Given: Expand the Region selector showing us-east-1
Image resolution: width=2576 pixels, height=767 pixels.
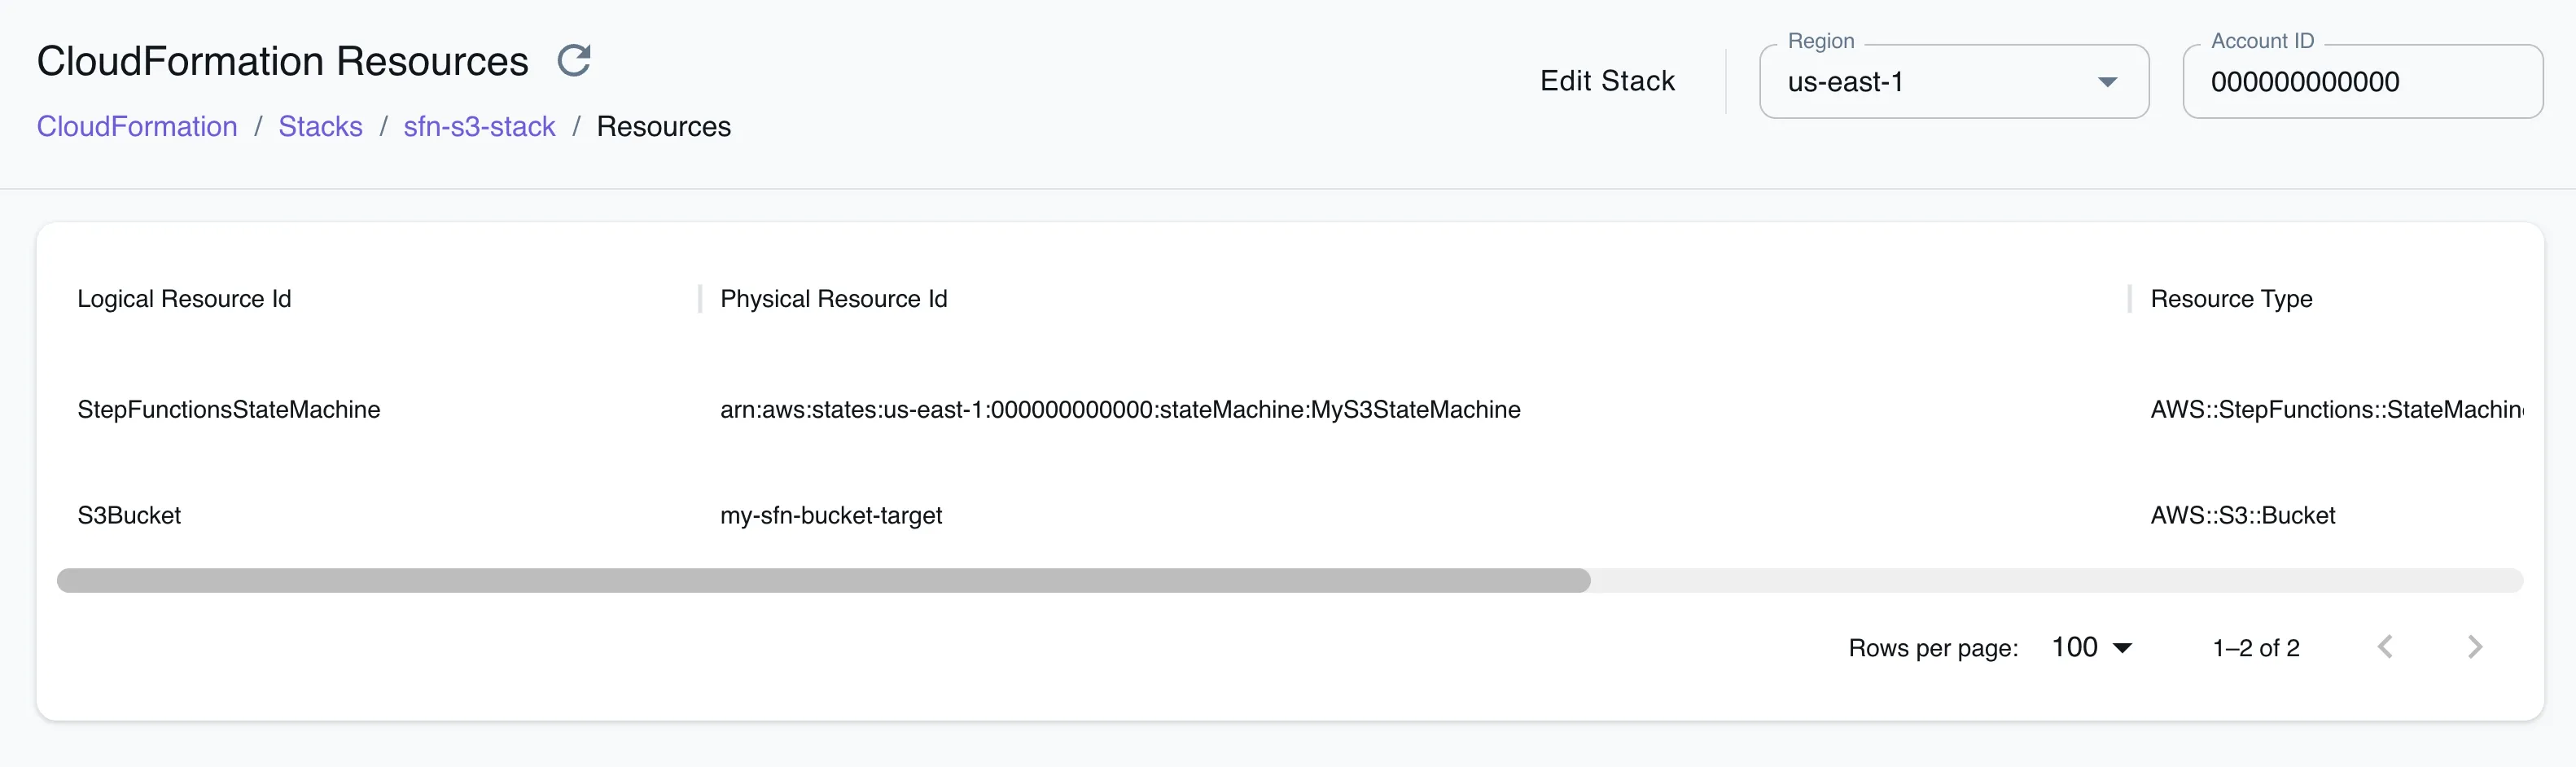Looking at the screenshot, I should [1950, 82].
